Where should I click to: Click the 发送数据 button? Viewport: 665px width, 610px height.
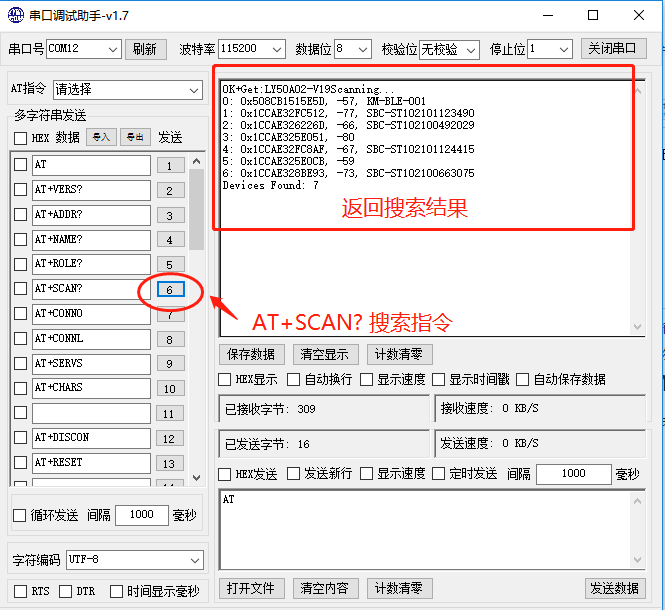pos(614,588)
